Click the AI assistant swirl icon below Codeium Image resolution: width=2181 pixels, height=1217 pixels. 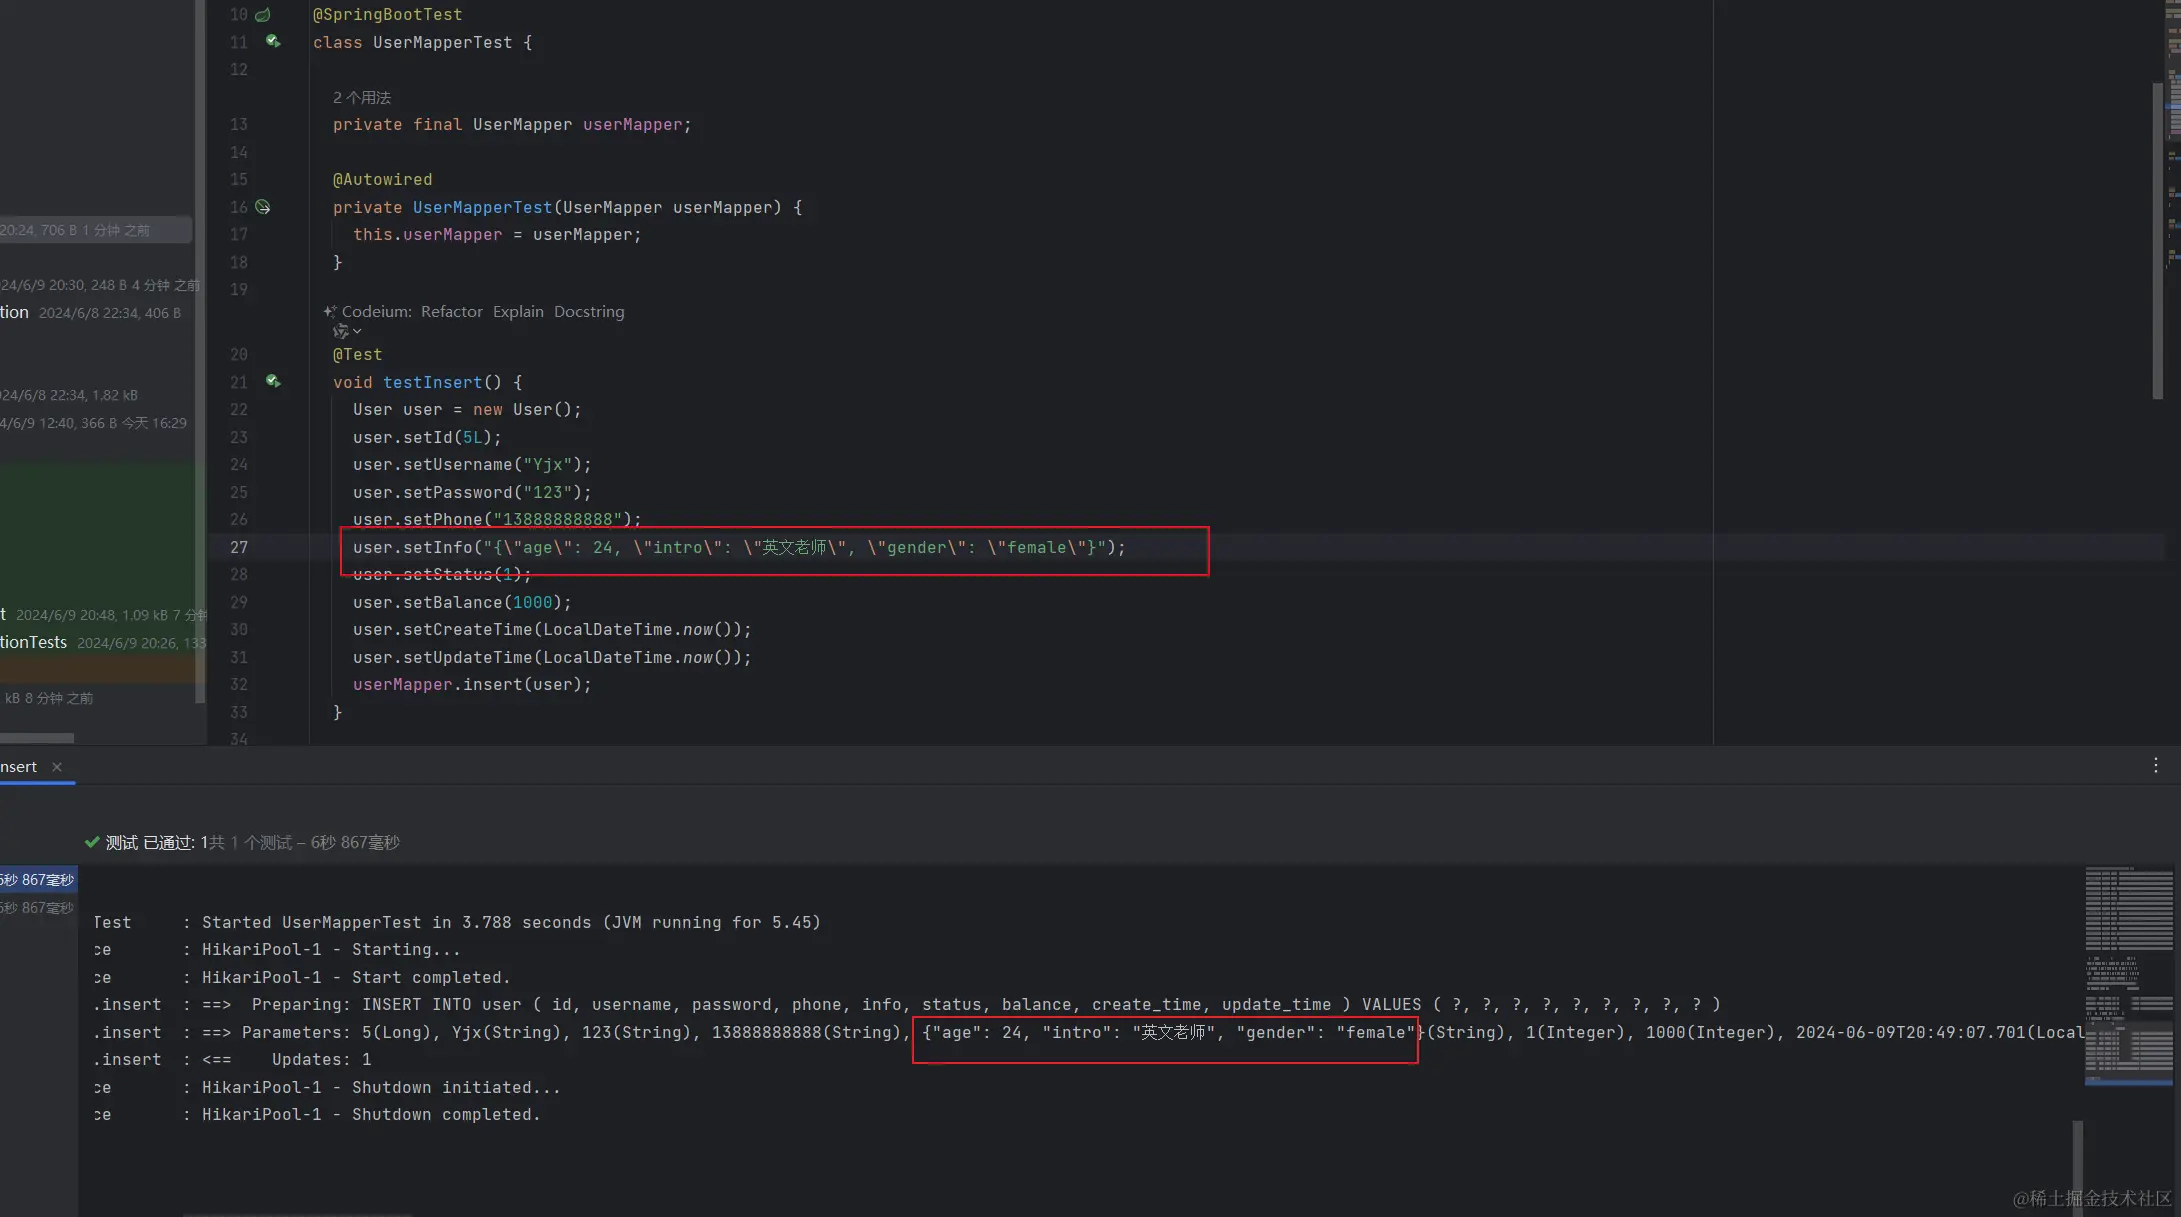click(340, 331)
